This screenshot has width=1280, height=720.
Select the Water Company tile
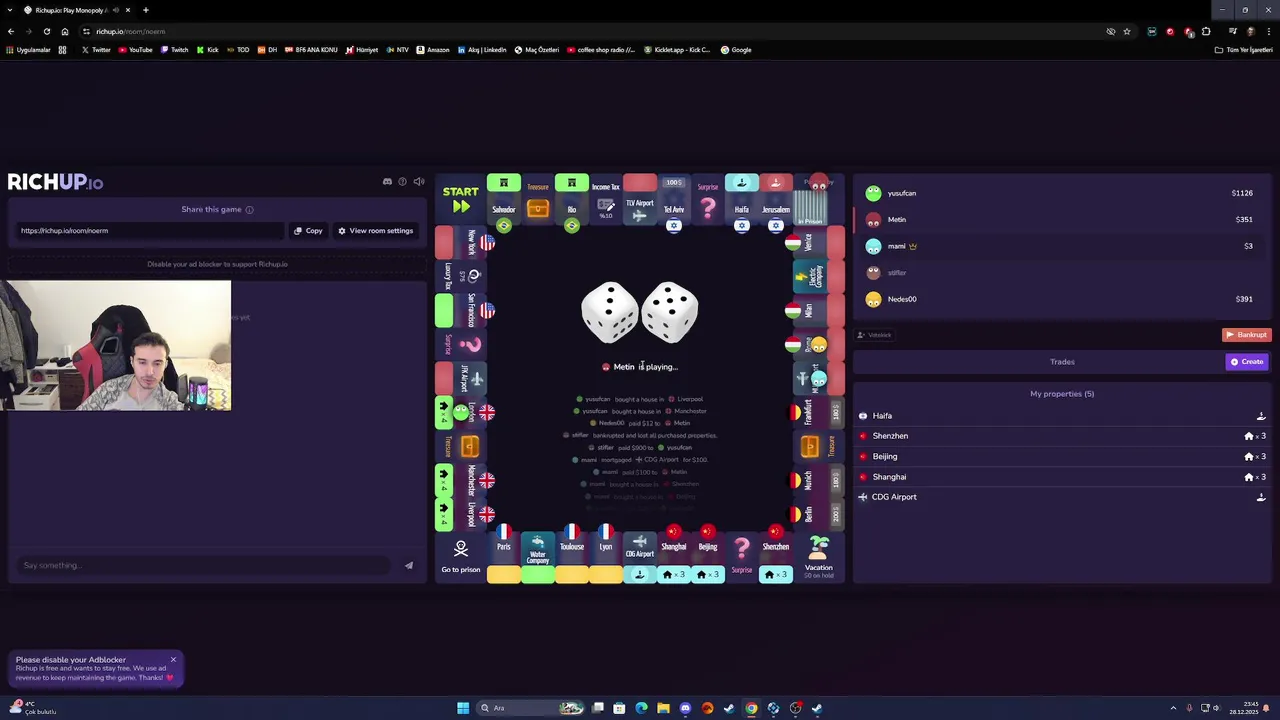coord(538,556)
